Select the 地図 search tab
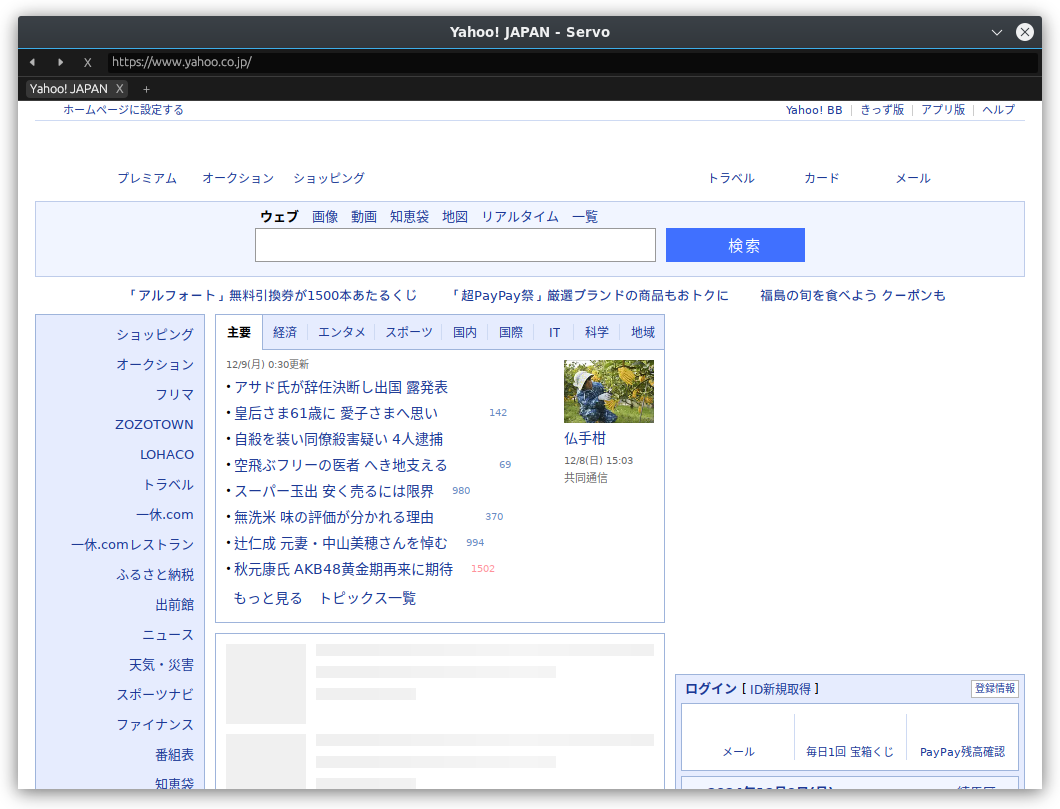This screenshot has height=809, width=1060. click(455, 216)
